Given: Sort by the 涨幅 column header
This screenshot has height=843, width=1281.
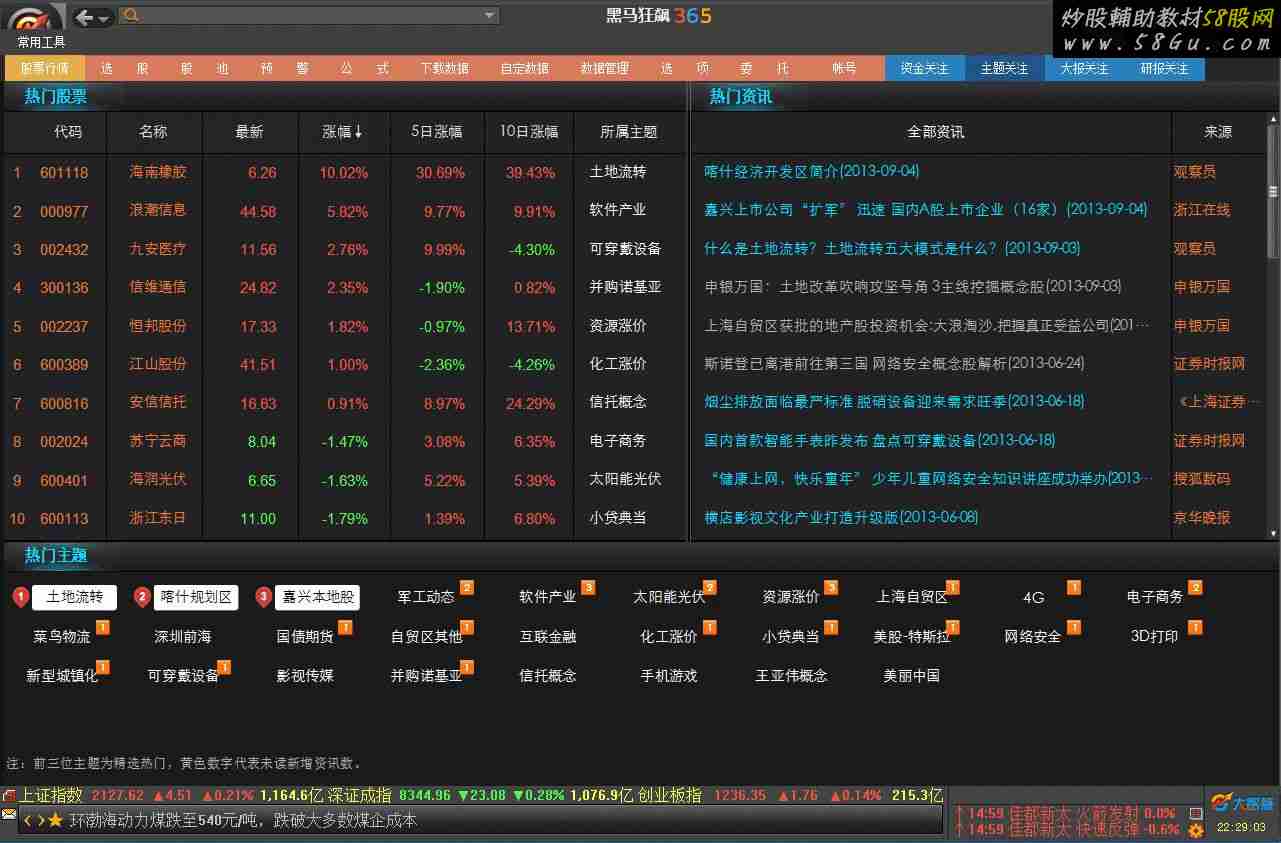Looking at the screenshot, I should [x=343, y=132].
